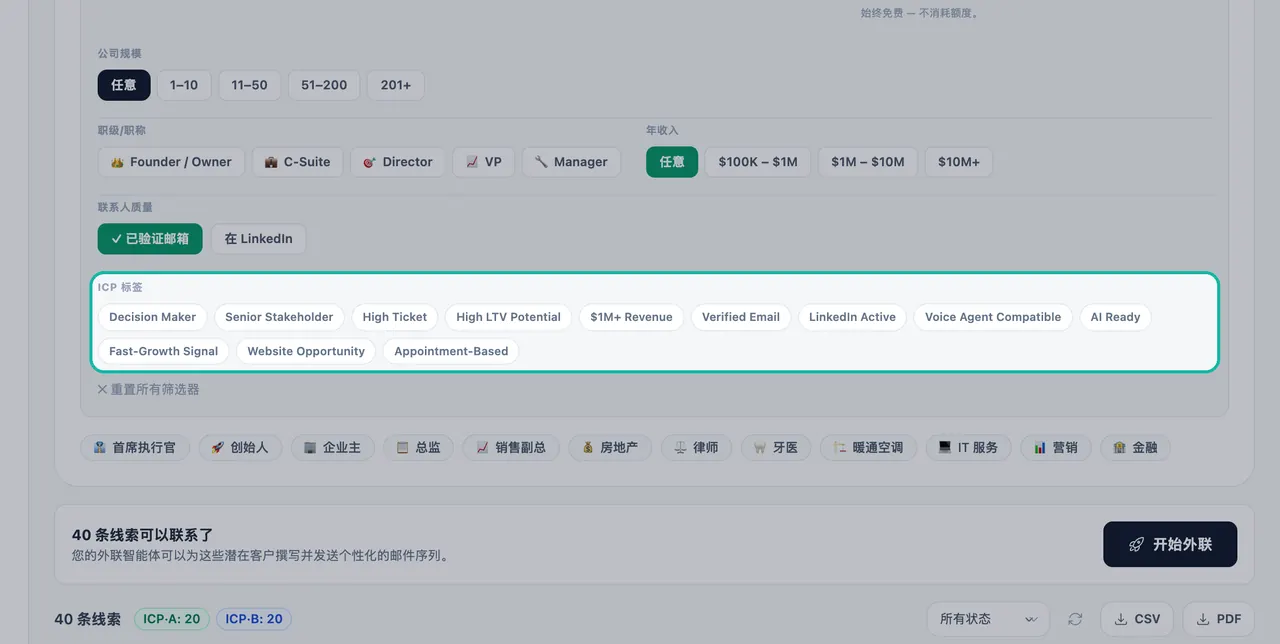Select the Fast-Growth Signal tag
Screen dimensions: 1280x644
164,351
